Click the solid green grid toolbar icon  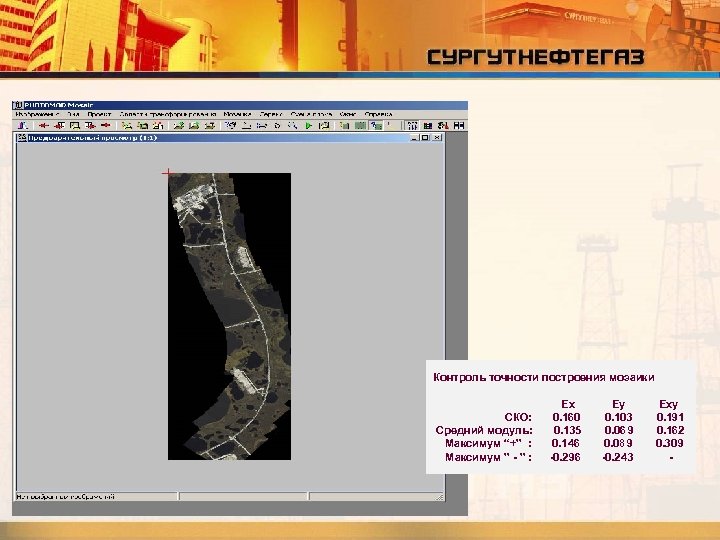(360, 125)
